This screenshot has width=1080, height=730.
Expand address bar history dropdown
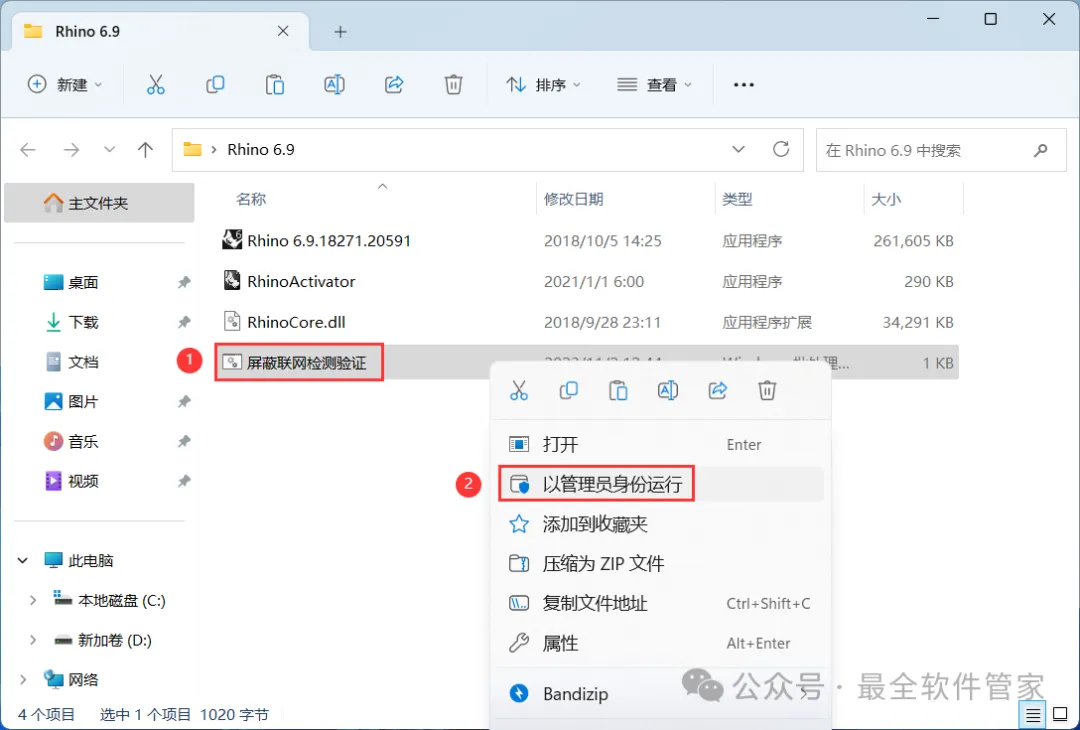click(738, 149)
